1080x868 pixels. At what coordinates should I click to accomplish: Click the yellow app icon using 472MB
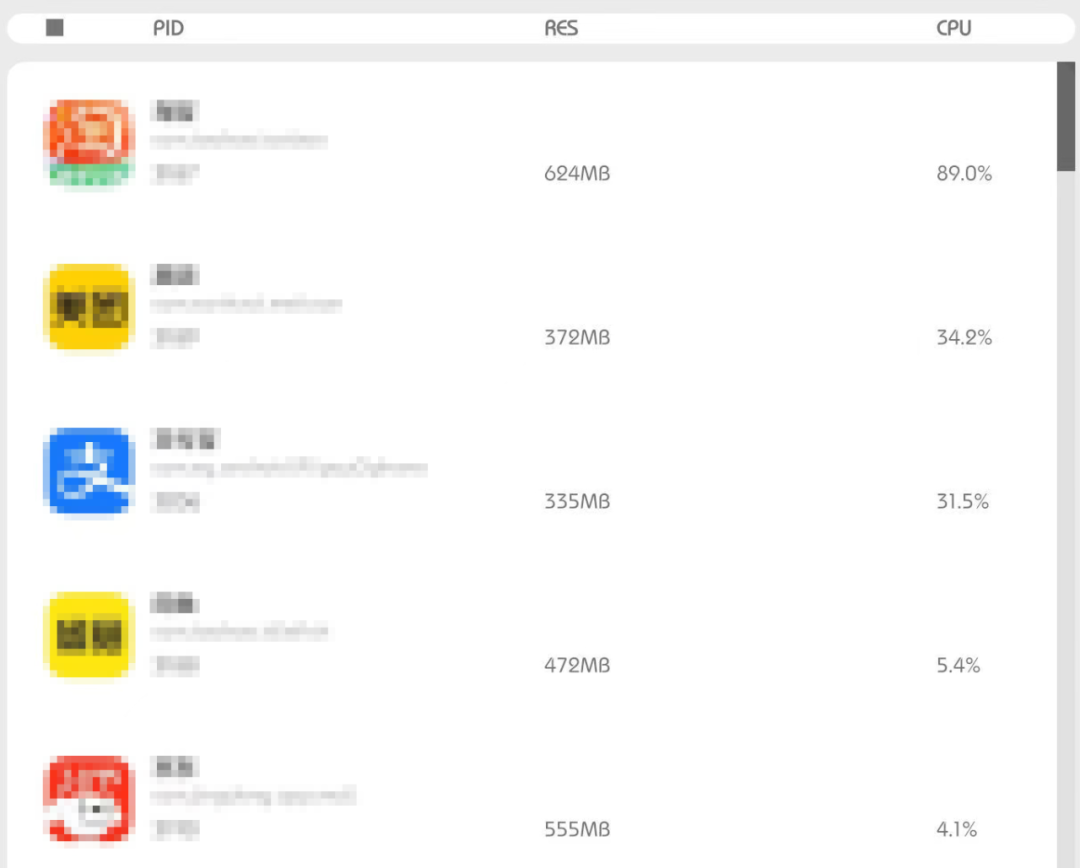[88, 634]
